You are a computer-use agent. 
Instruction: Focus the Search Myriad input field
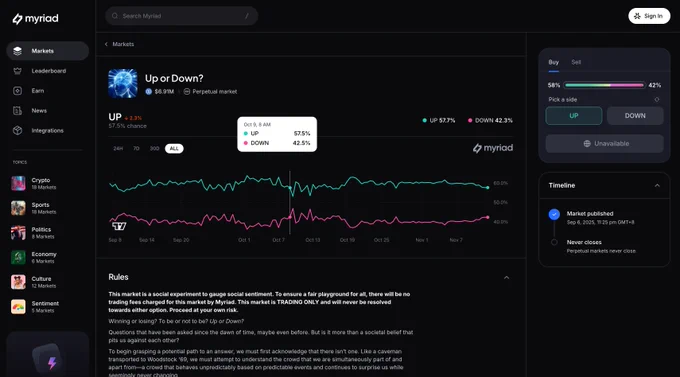pos(182,16)
